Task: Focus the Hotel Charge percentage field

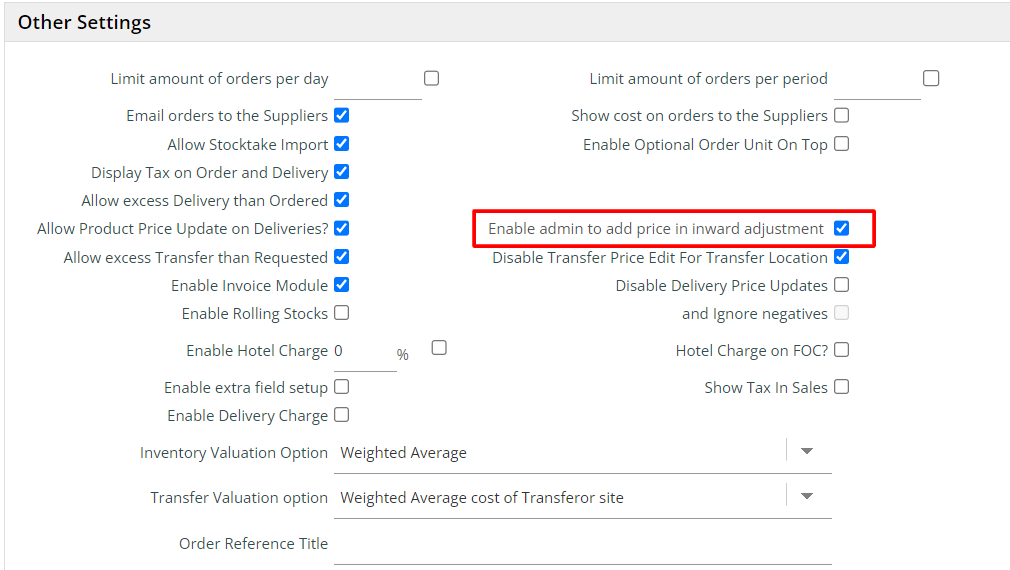Action: [x=364, y=352]
